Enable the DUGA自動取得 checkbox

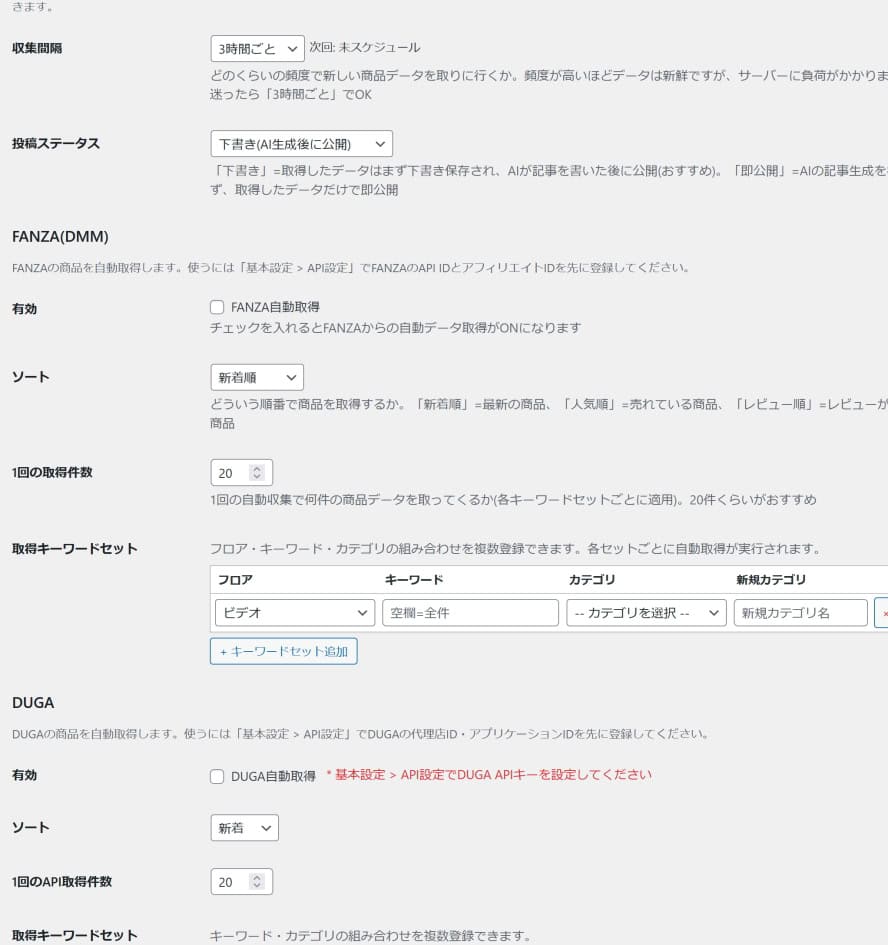[x=217, y=776]
